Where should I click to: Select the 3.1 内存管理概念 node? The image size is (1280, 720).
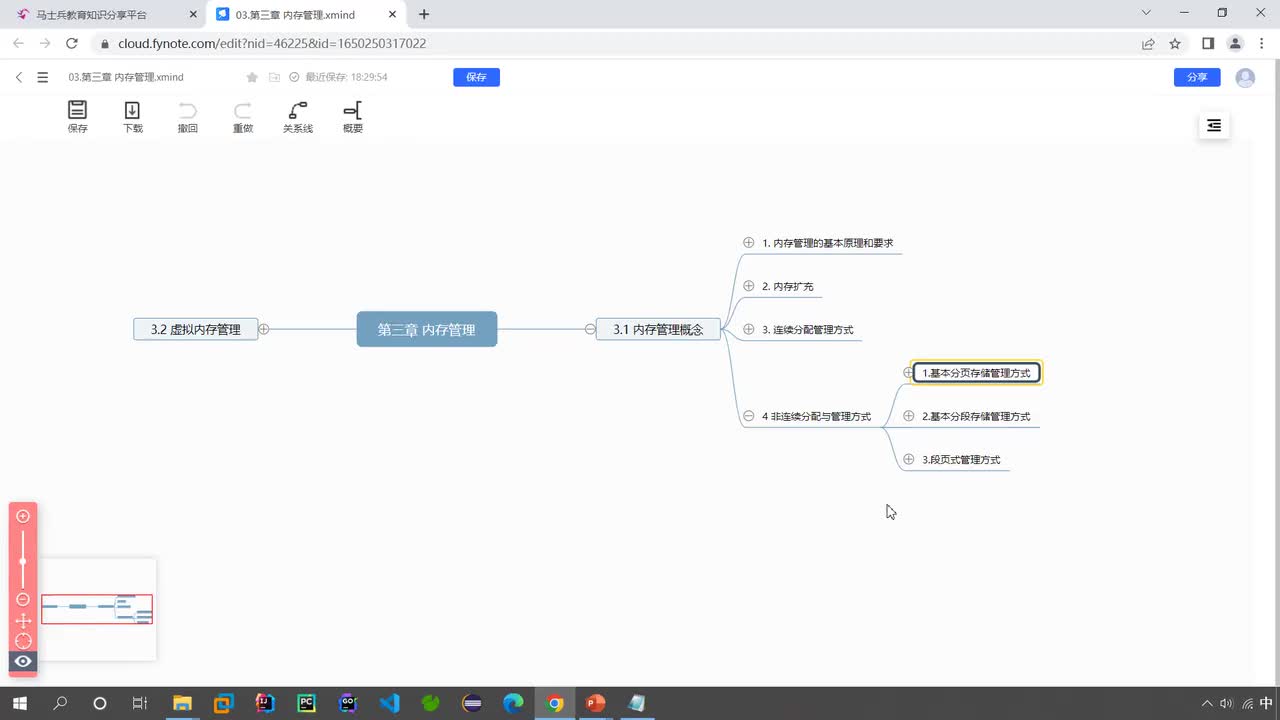[658, 329]
